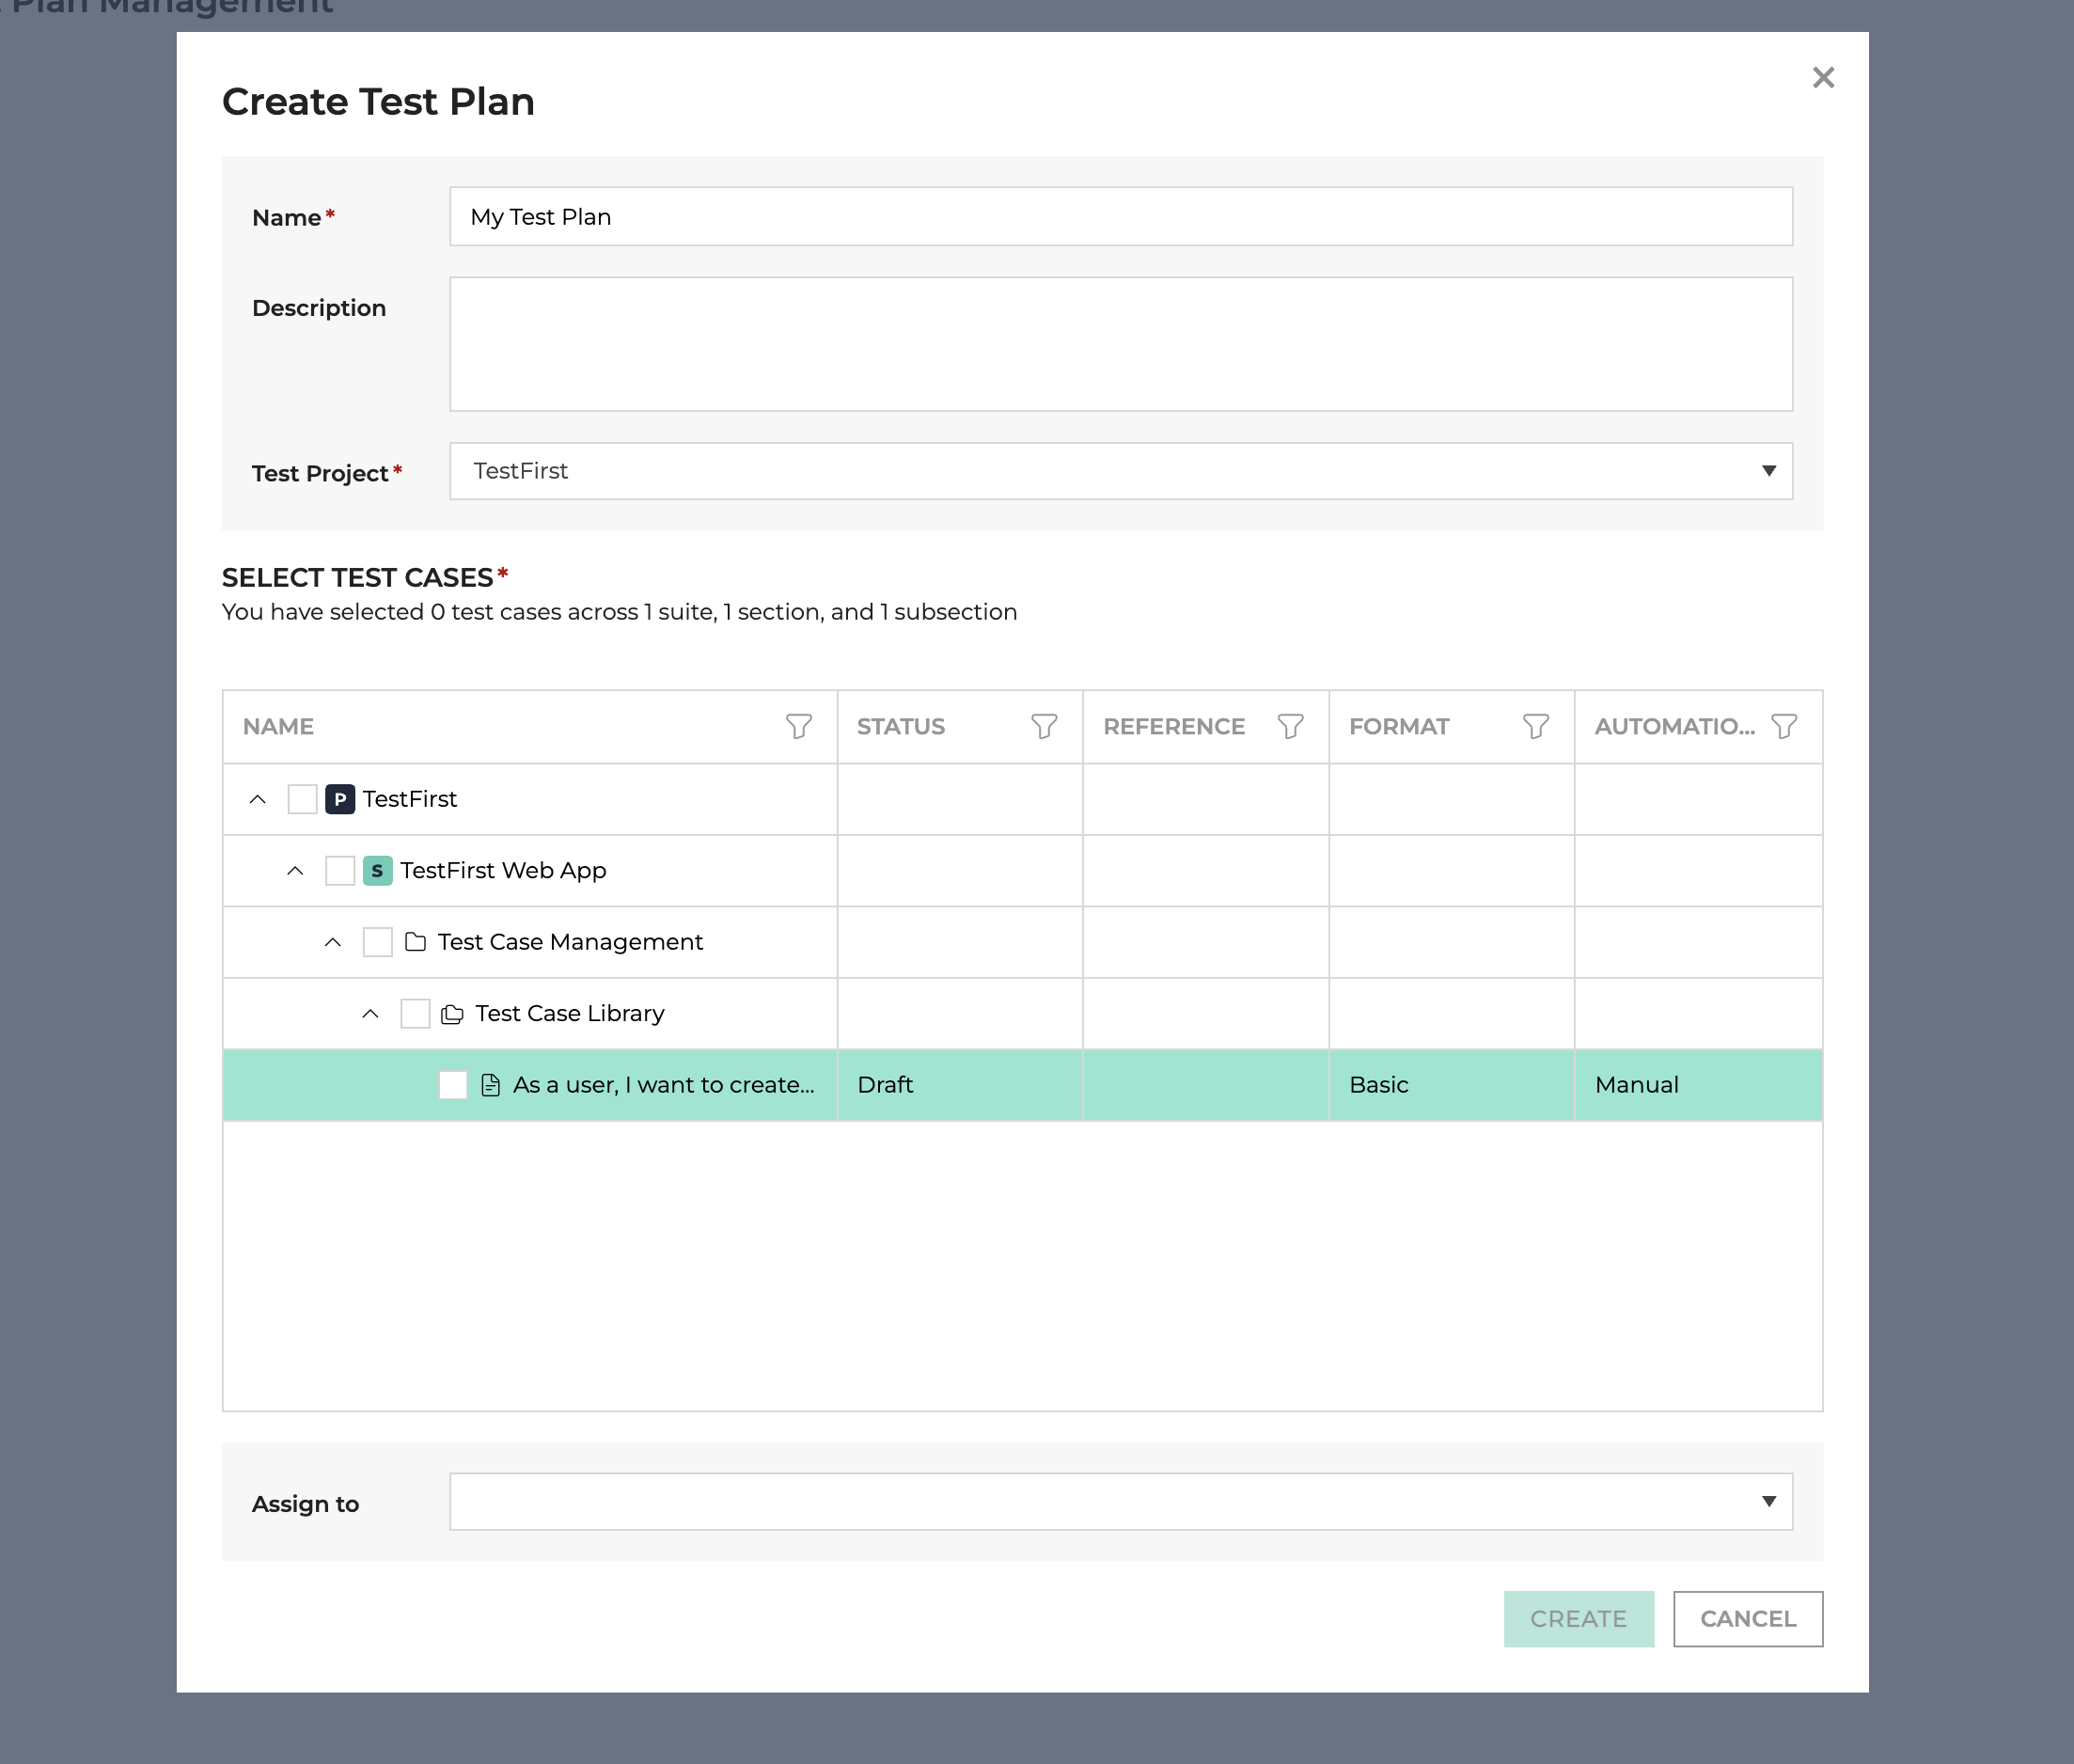Click the CREATE button
This screenshot has height=1764, width=2074.
point(1578,1618)
